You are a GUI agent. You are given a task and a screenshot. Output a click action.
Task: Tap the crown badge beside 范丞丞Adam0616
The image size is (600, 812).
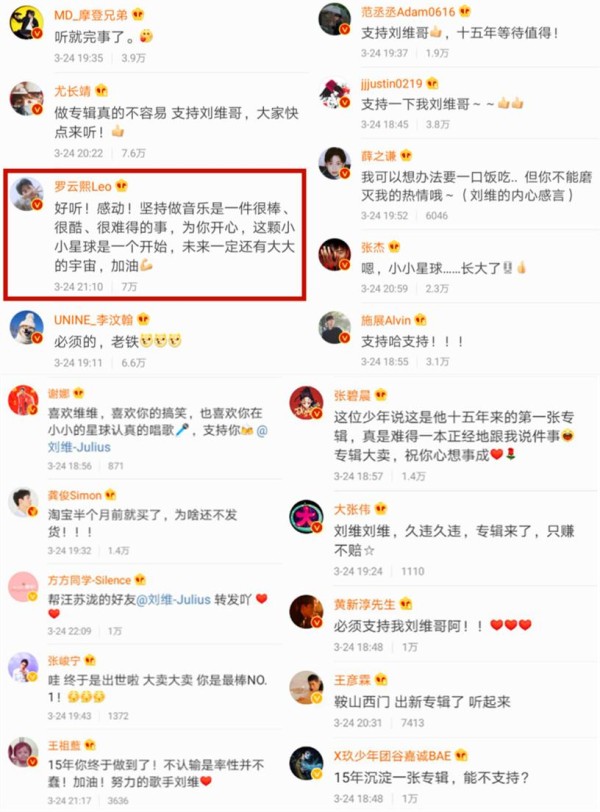coord(464,11)
